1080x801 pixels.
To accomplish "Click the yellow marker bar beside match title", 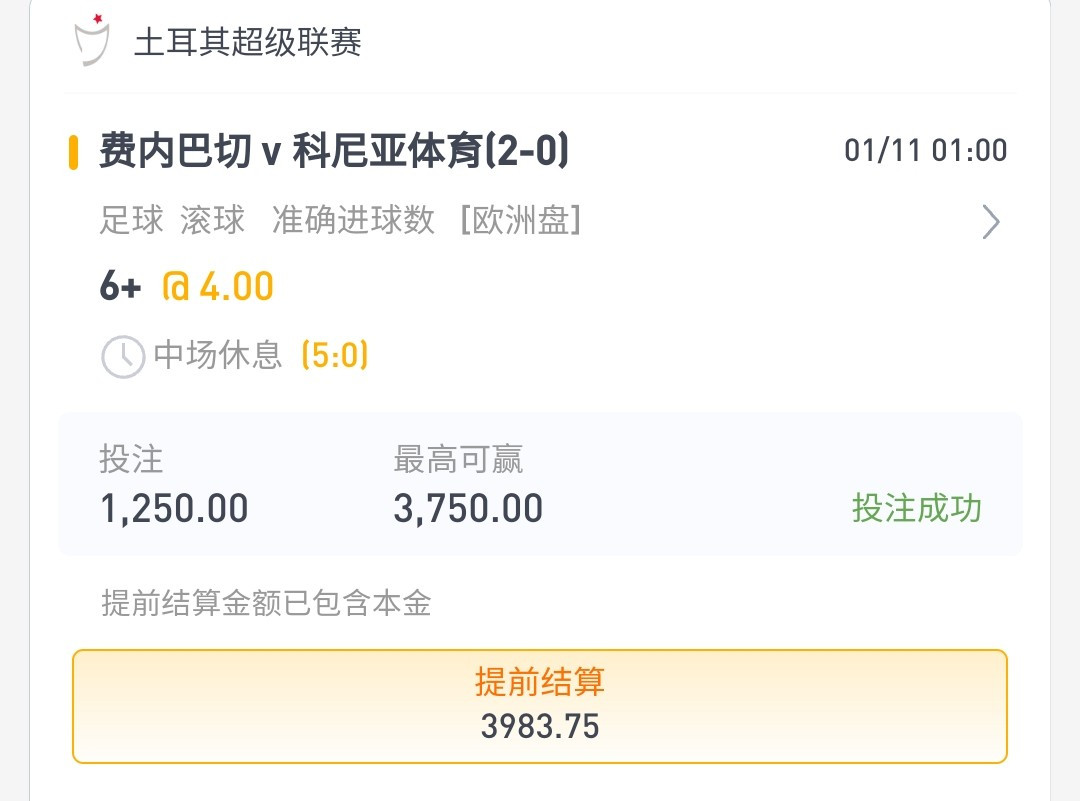I will click(x=73, y=152).
